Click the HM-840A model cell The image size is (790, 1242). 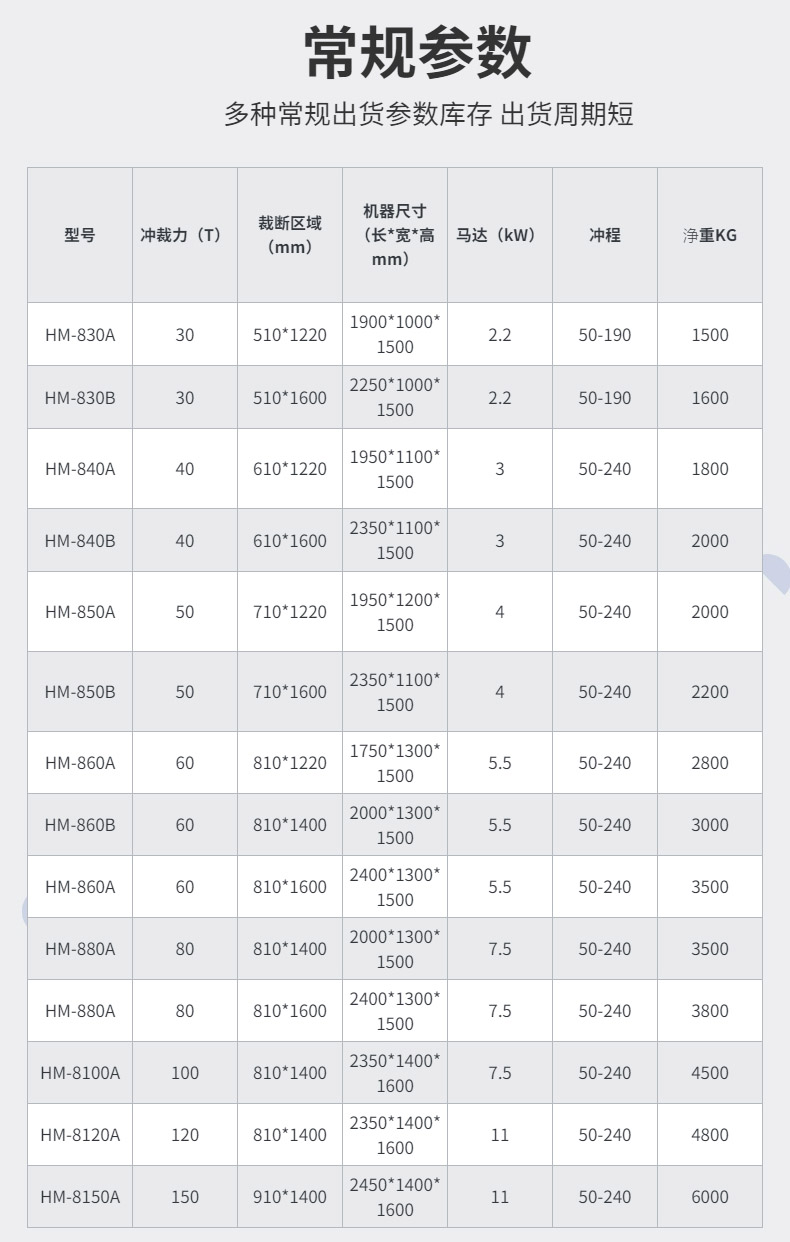(x=80, y=468)
